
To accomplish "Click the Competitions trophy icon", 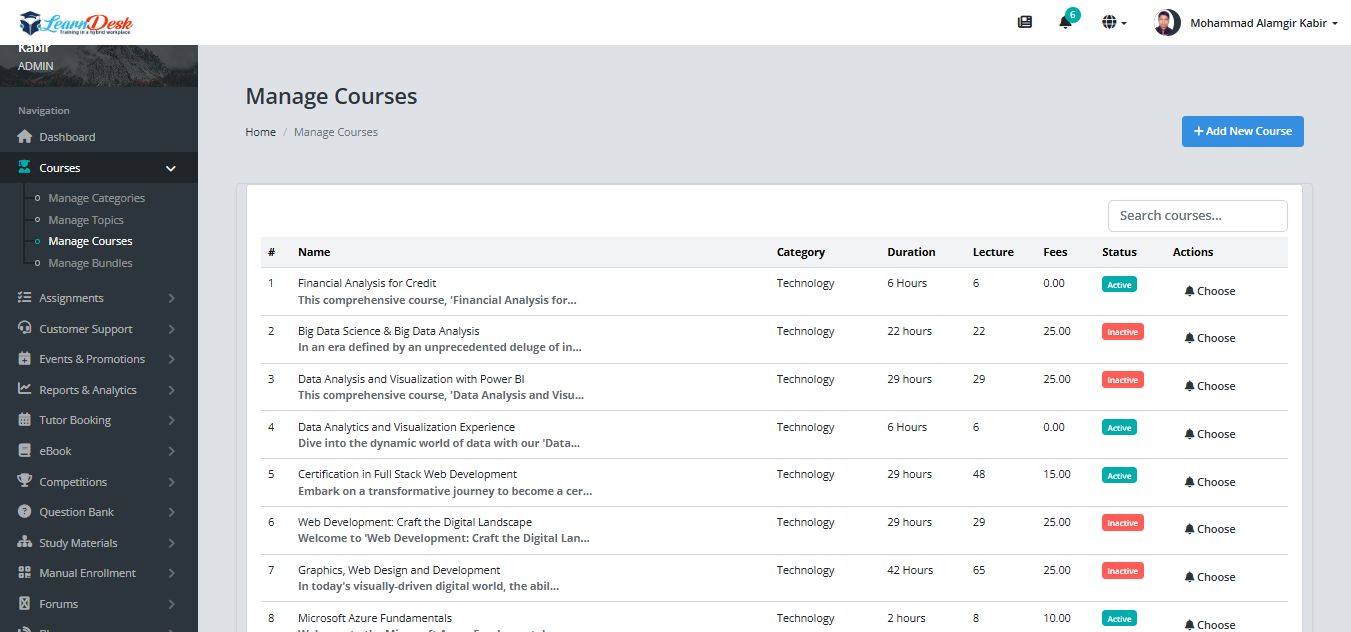I will 26,482.
